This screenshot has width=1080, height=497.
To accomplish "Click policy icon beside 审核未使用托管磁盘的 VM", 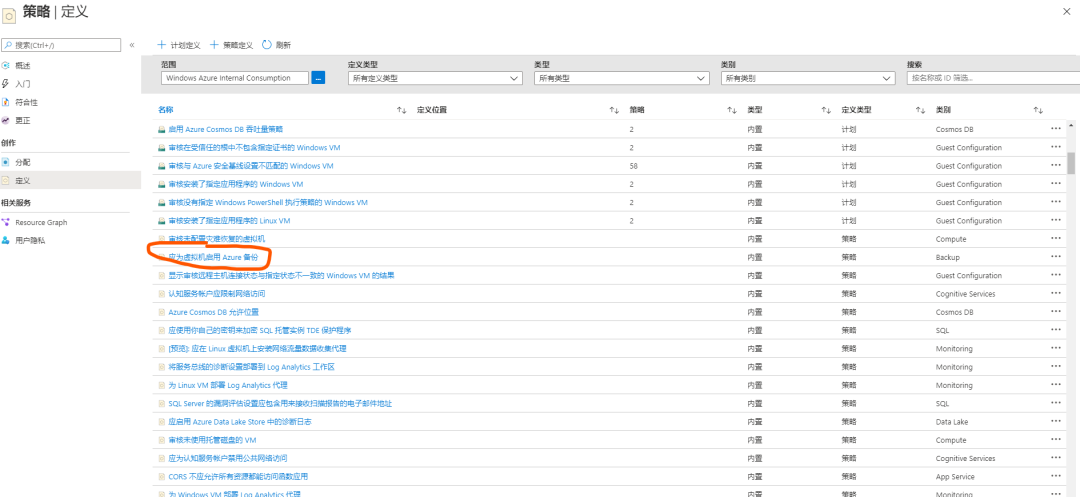I will (161, 441).
